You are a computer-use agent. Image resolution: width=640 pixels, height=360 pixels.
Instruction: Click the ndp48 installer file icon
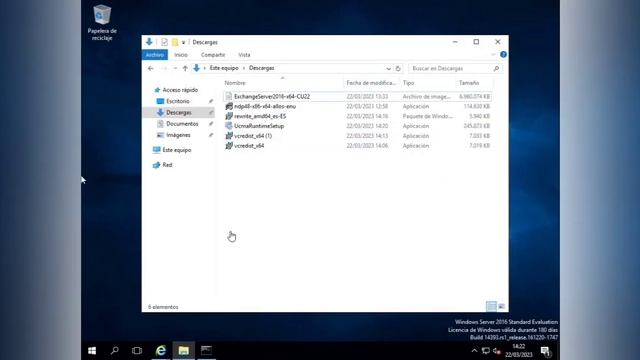[229, 106]
